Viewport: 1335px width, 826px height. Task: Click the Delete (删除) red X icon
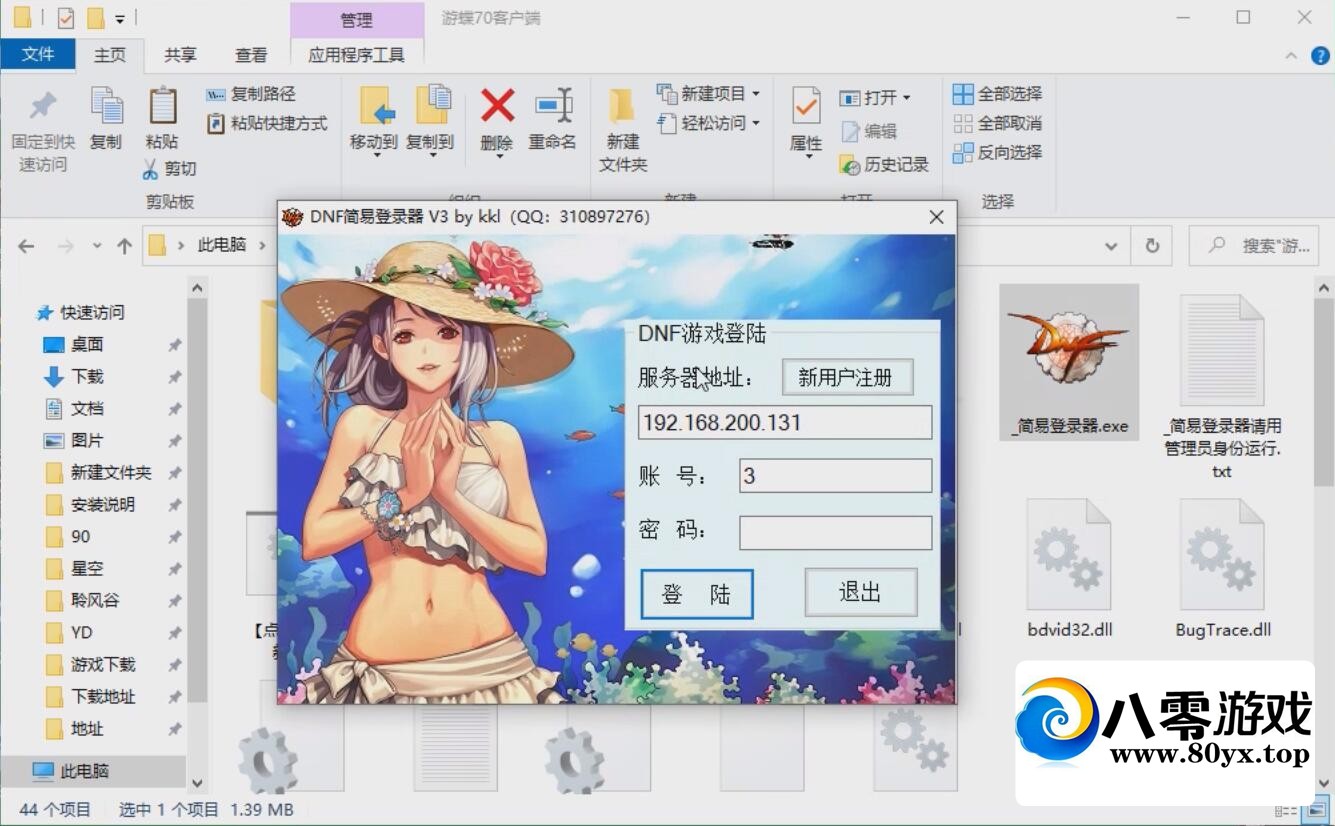pos(497,106)
